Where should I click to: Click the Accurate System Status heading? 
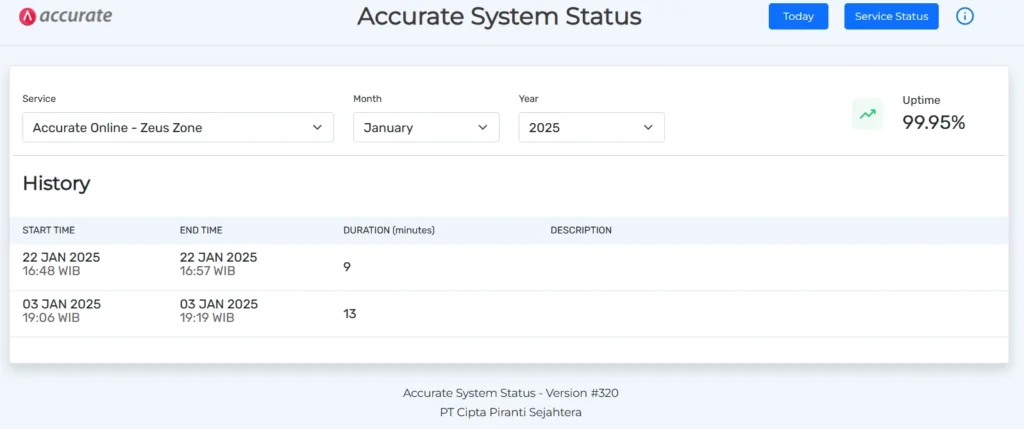pyautogui.click(x=499, y=16)
